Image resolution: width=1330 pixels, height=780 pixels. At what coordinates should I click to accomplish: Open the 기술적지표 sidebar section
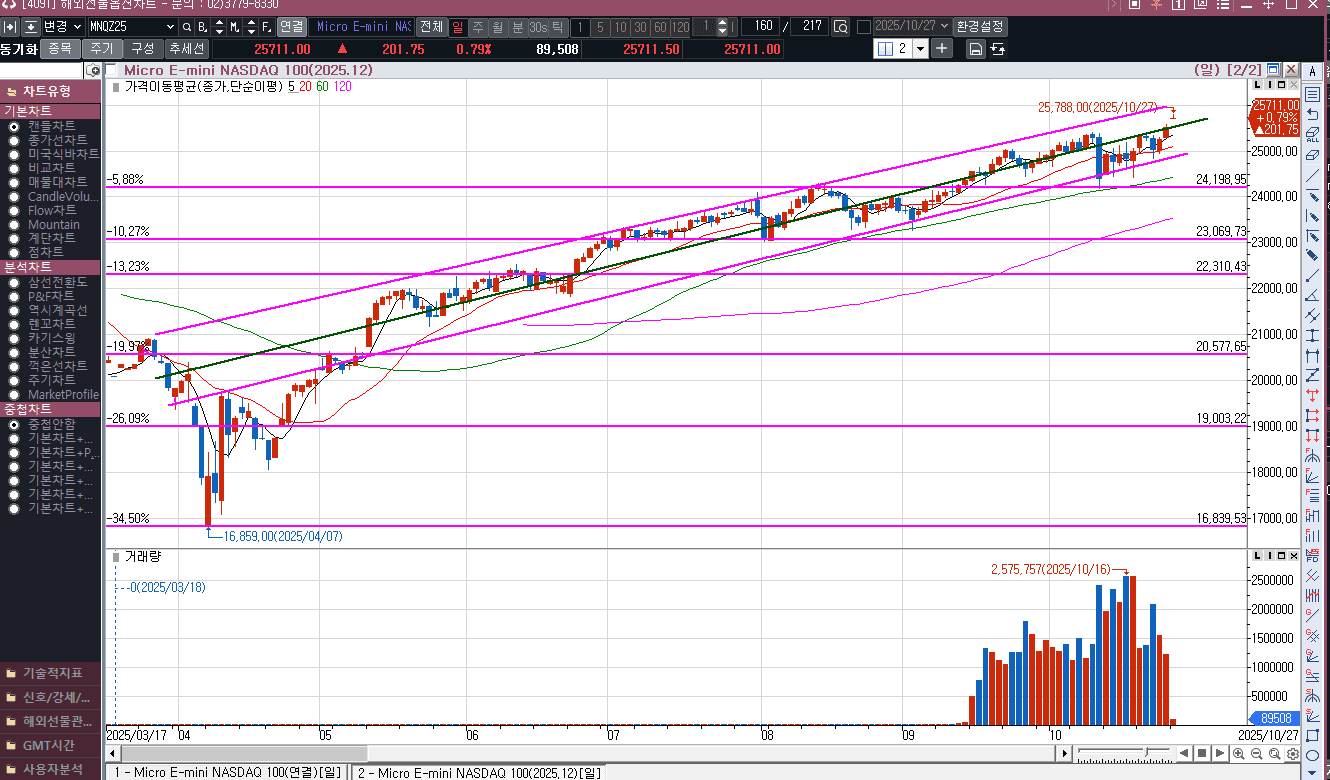pos(50,673)
